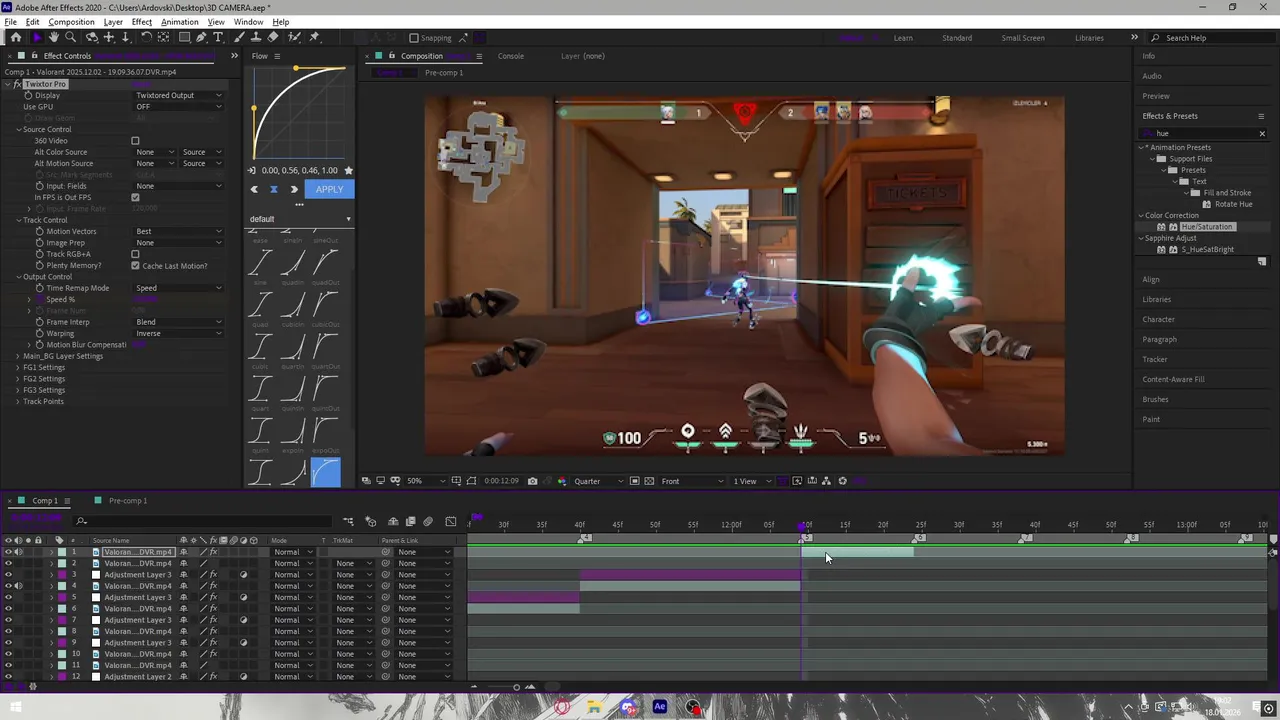
Task: Open the Show Channel color management icon
Action: click(x=562, y=481)
